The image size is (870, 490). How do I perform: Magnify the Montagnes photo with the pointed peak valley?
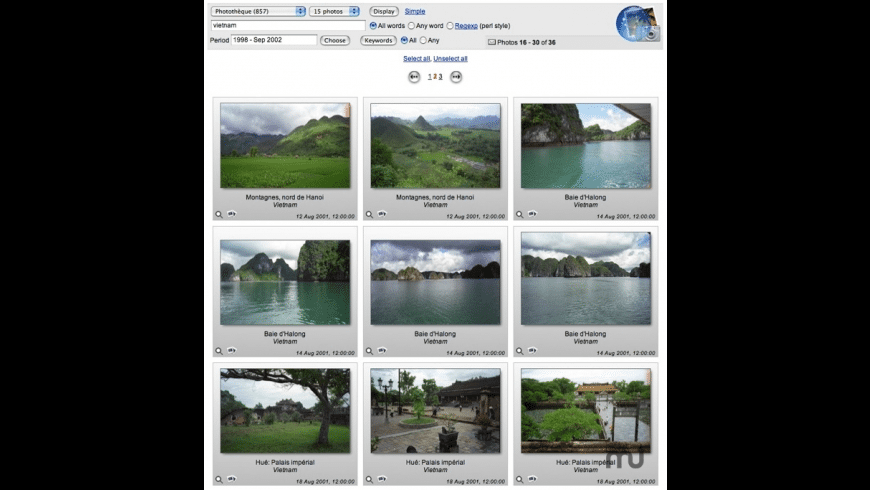[369, 214]
